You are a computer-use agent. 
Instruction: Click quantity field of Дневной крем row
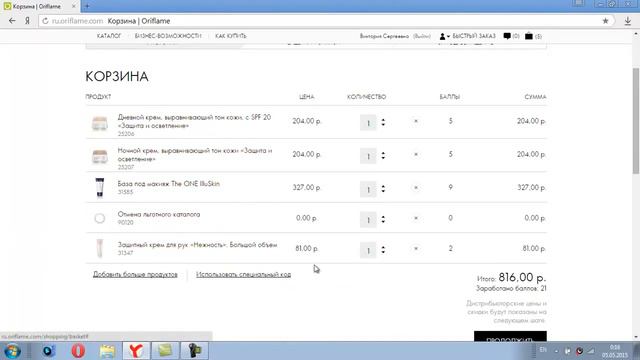click(x=368, y=122)
